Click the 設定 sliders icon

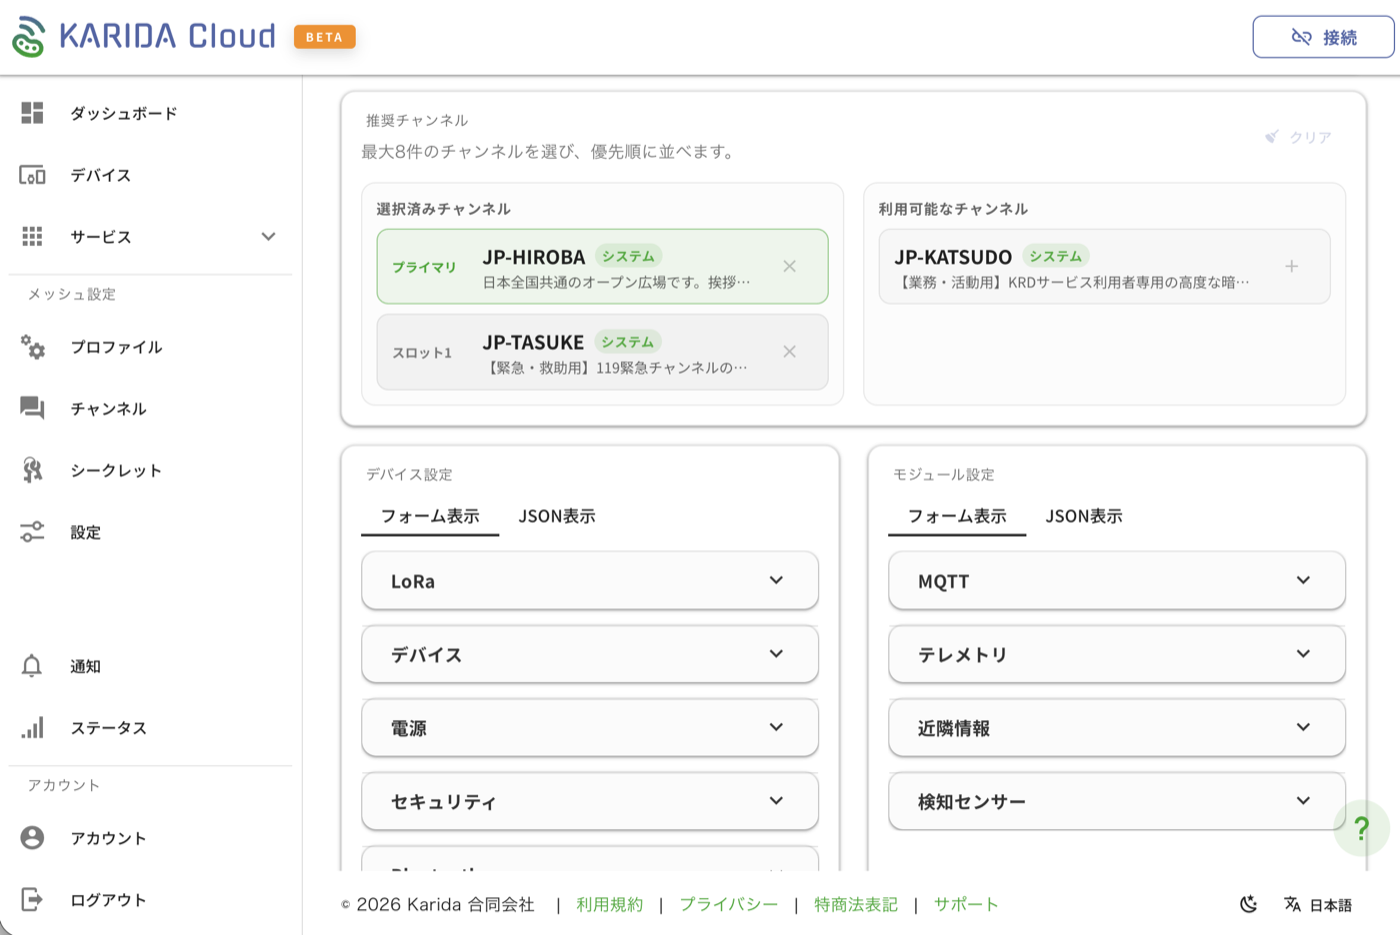click(x=32, y=532)
